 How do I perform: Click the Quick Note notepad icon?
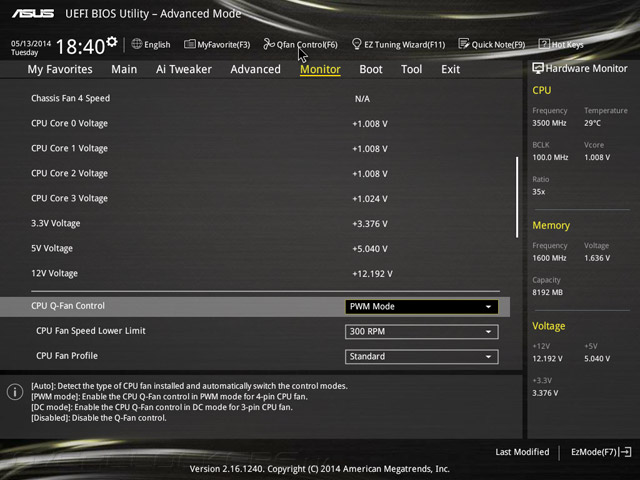464,44
